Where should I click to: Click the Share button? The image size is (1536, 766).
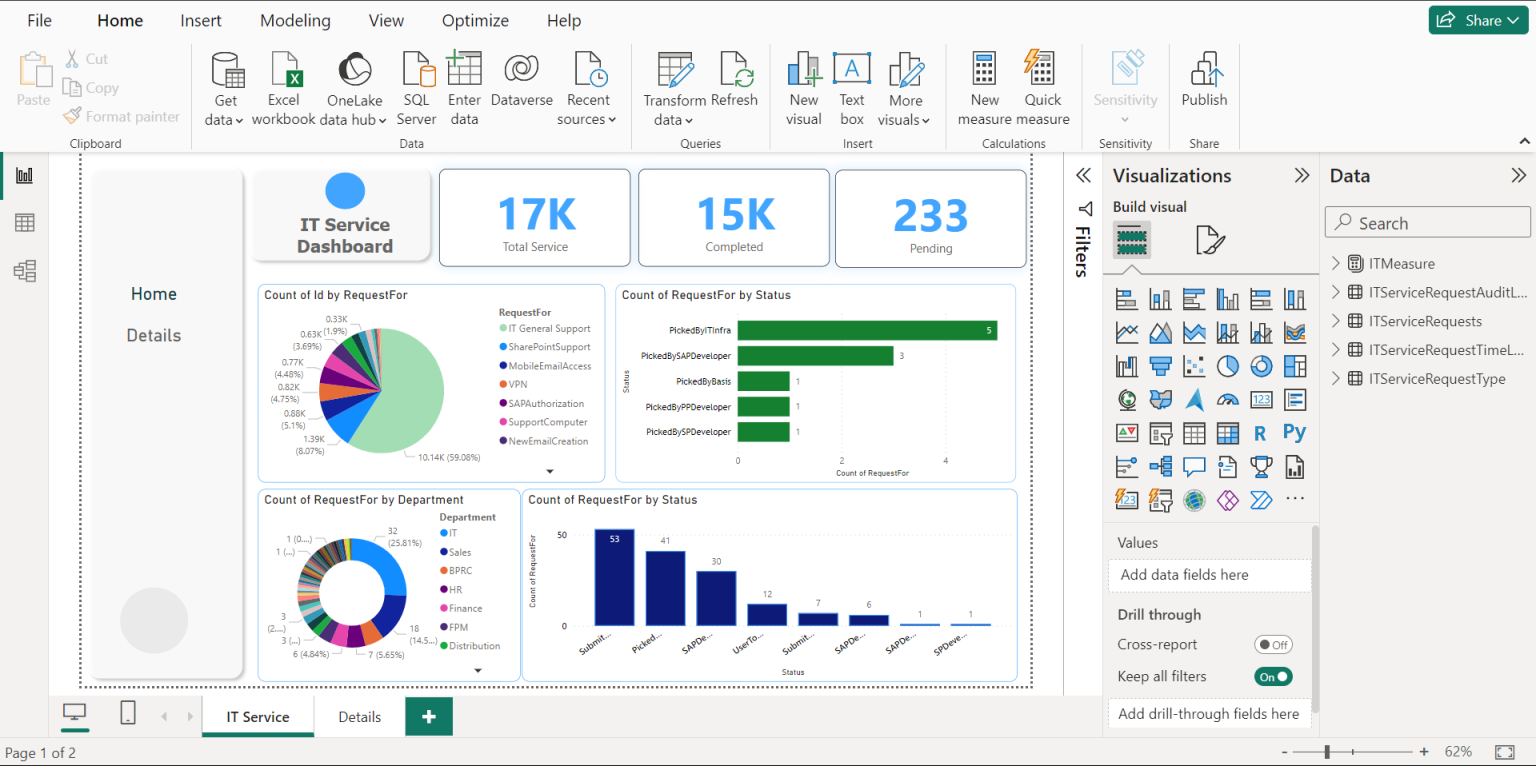pyautogui.click(x=1477, y=19)
